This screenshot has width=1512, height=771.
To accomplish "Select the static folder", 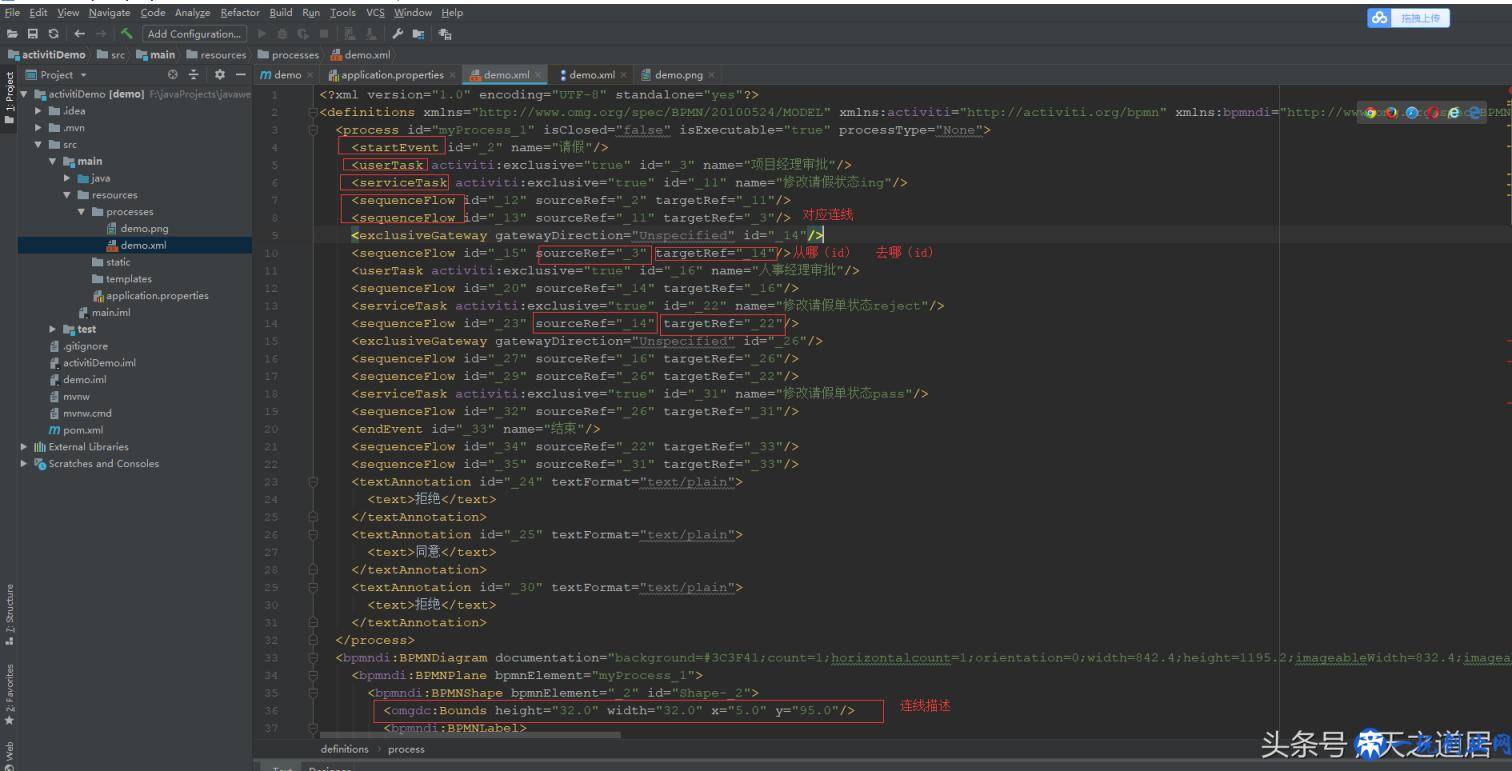I will click(x=110, y=262).
